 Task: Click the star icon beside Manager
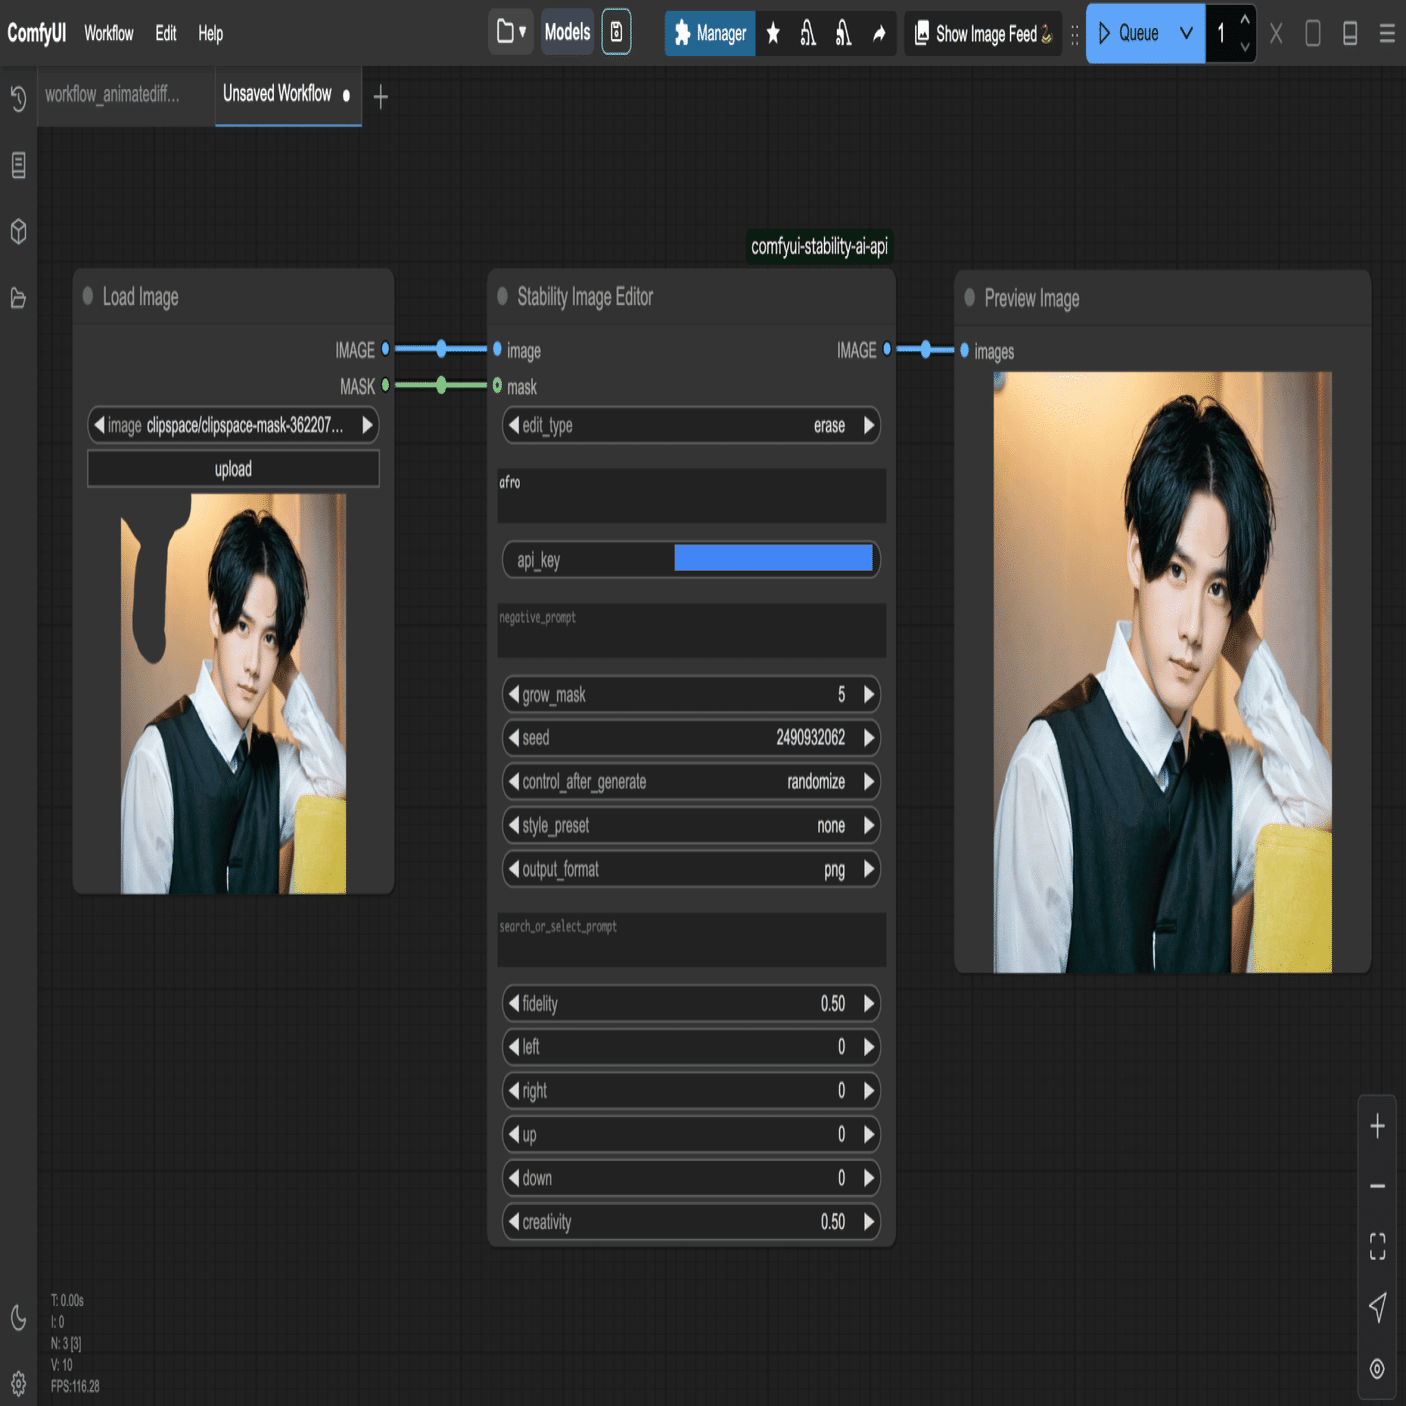(773, 34)
